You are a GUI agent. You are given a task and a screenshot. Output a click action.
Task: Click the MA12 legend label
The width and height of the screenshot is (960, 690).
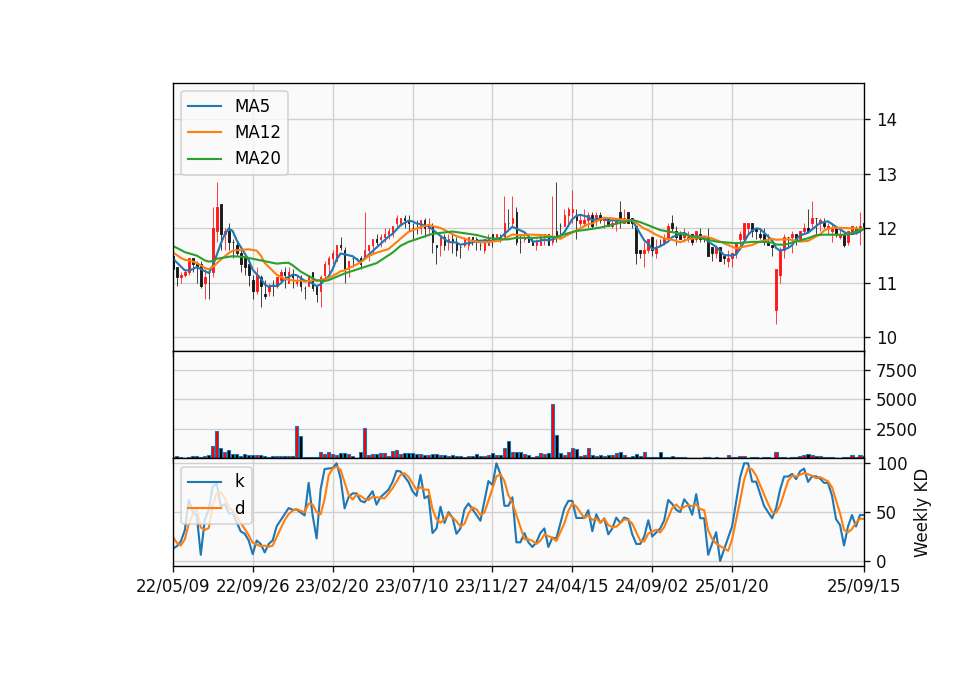257,132
